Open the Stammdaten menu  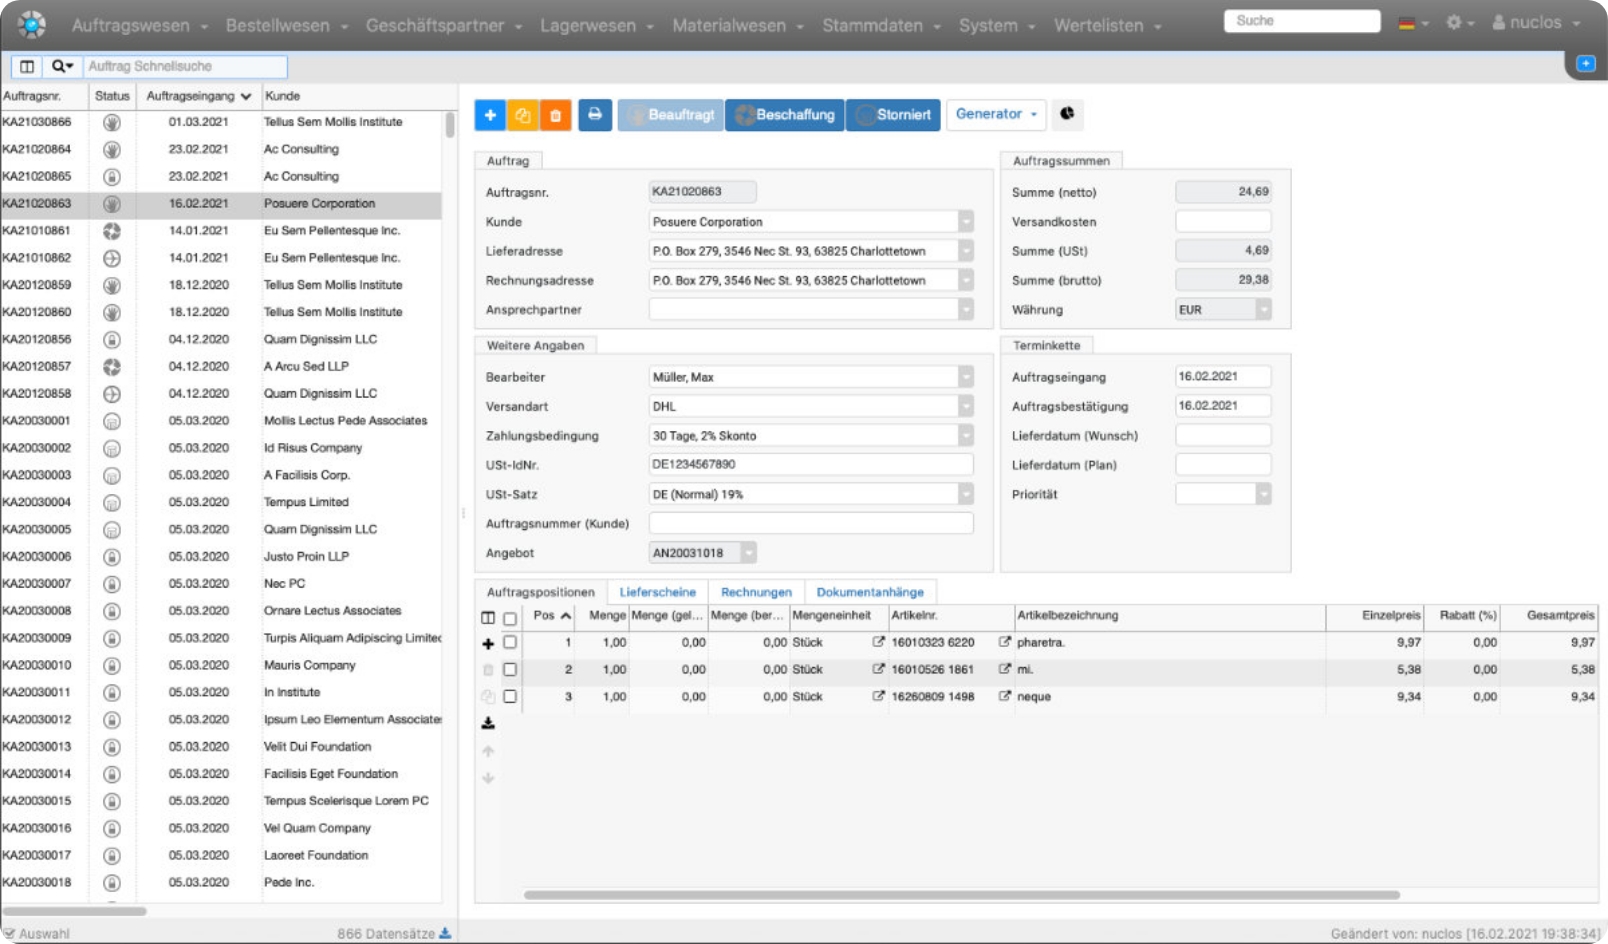(882, 25)
